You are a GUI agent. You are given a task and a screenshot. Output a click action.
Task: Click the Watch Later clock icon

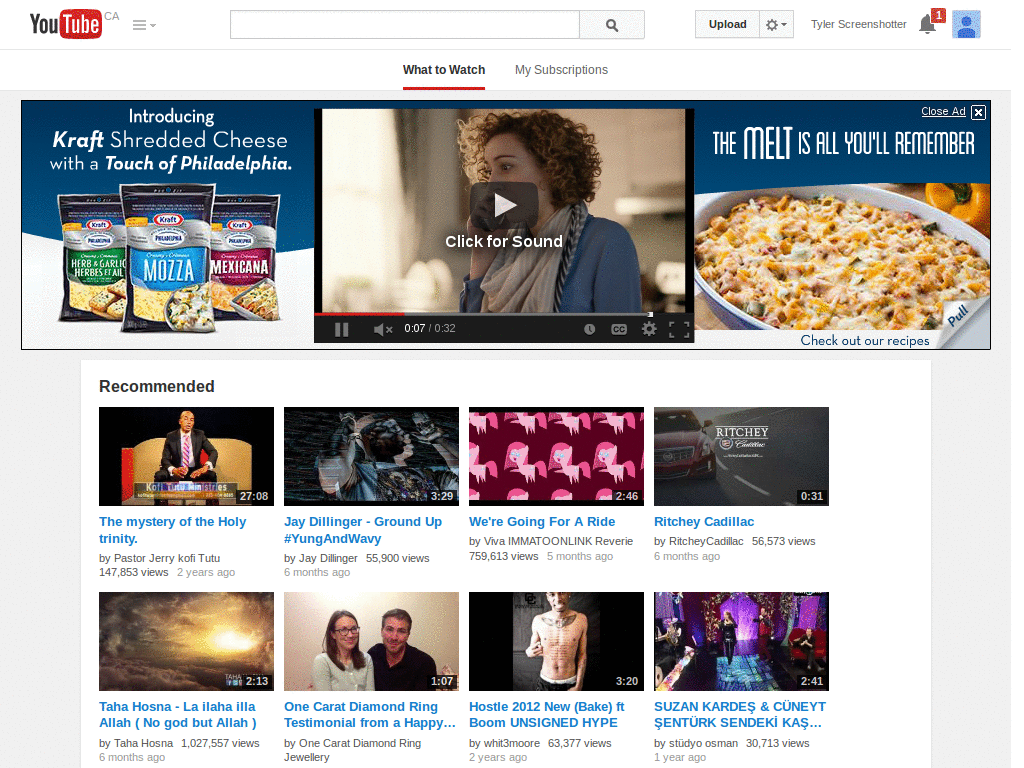pos(589,329)
